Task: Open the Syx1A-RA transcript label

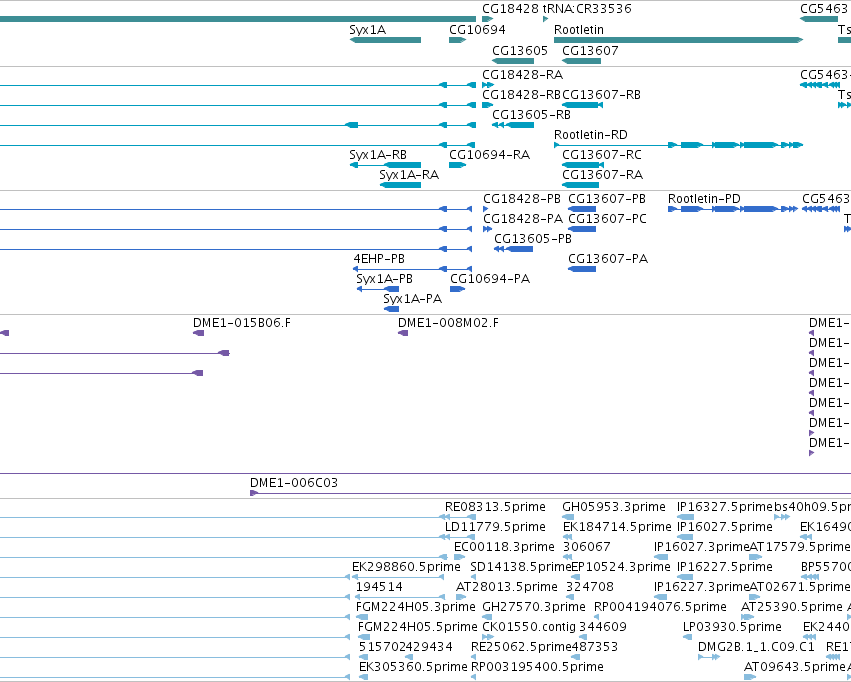Action: (409, 175)
